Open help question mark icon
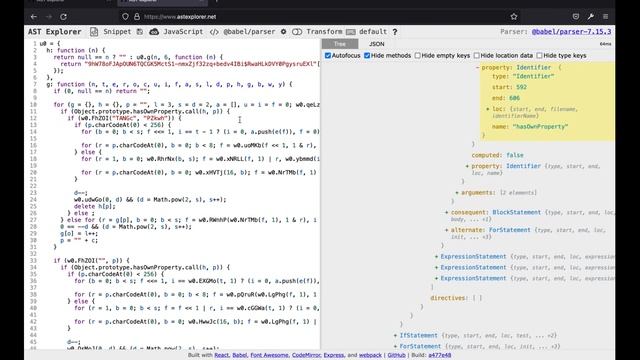Screen dimensions: 640x360 pyautogui.click(x=395, y=31)
